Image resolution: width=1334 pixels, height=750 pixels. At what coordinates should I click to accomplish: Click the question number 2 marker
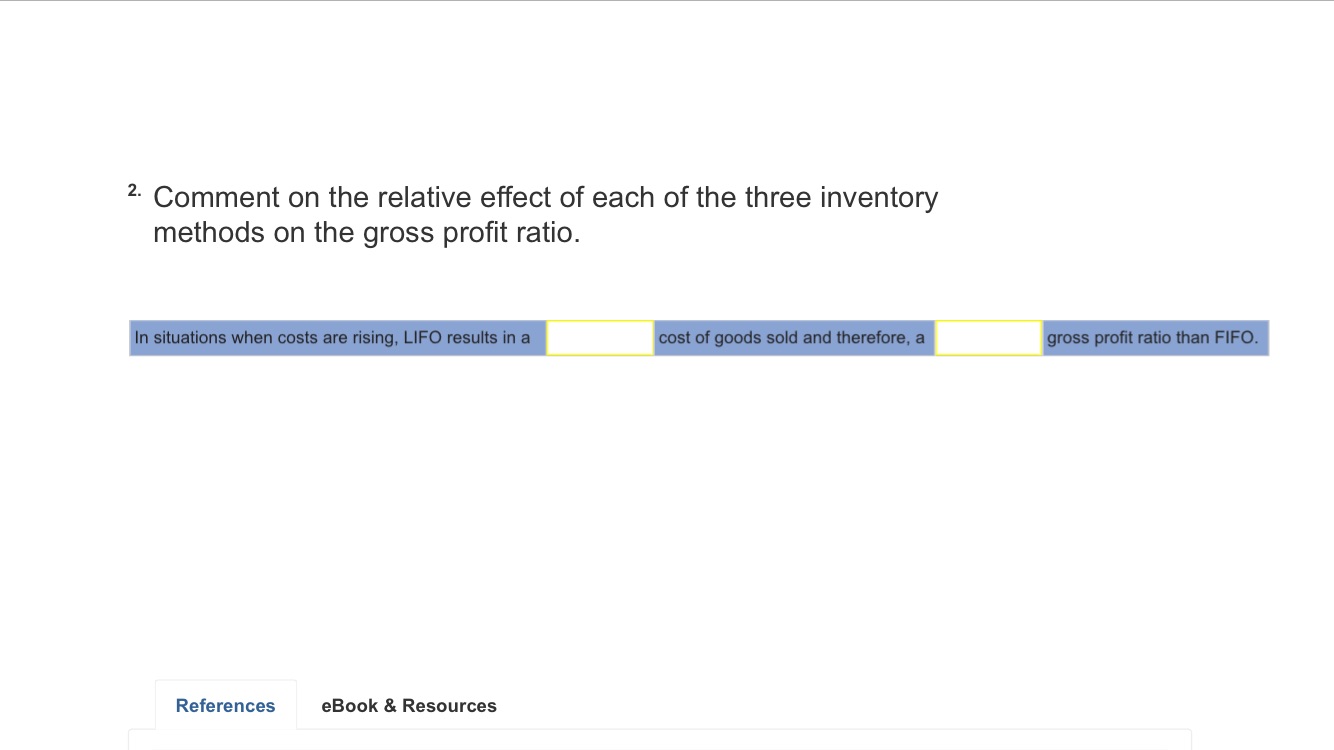(135, 191)
